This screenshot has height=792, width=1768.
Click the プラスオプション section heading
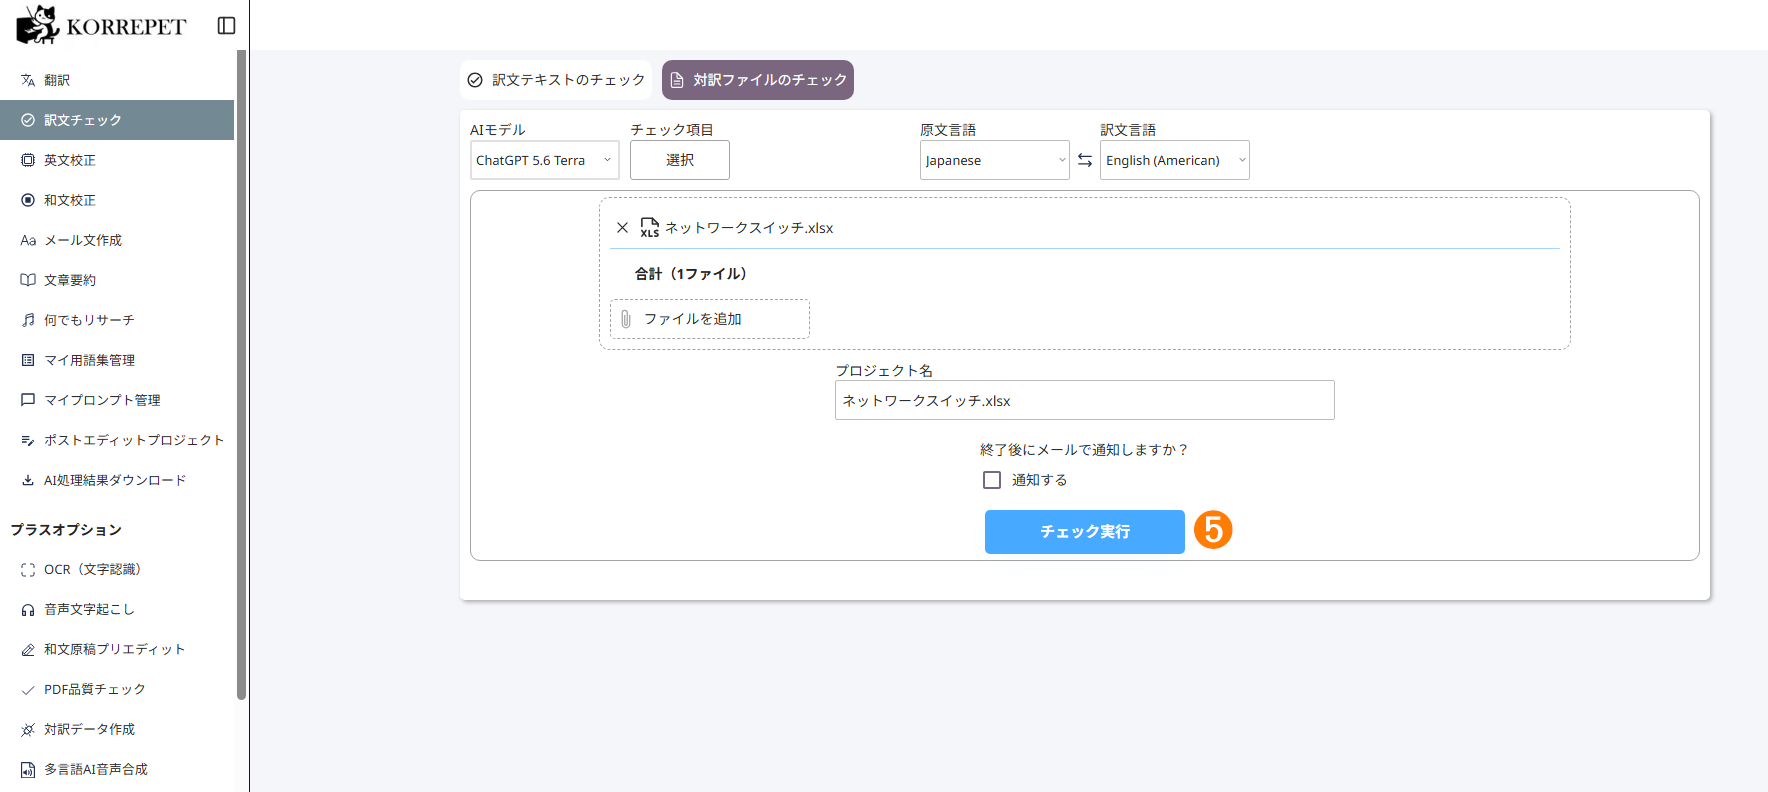[66, 530]
